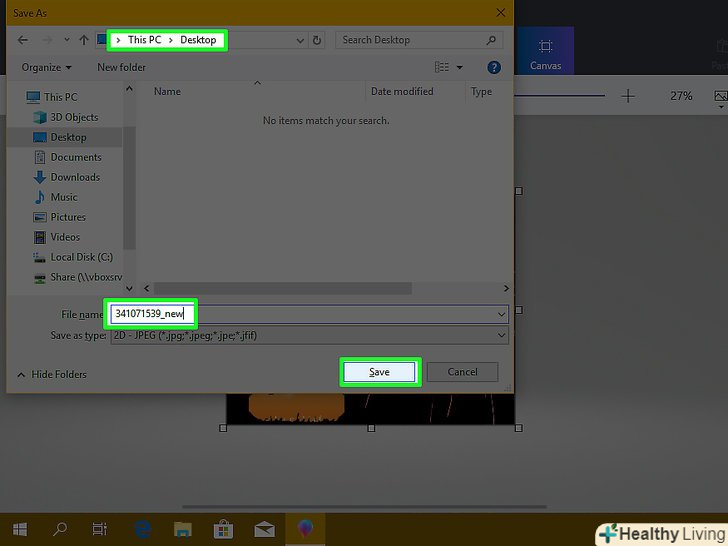728x546 pixels.
Task: Click the Save button
Action: click(379, 372)
